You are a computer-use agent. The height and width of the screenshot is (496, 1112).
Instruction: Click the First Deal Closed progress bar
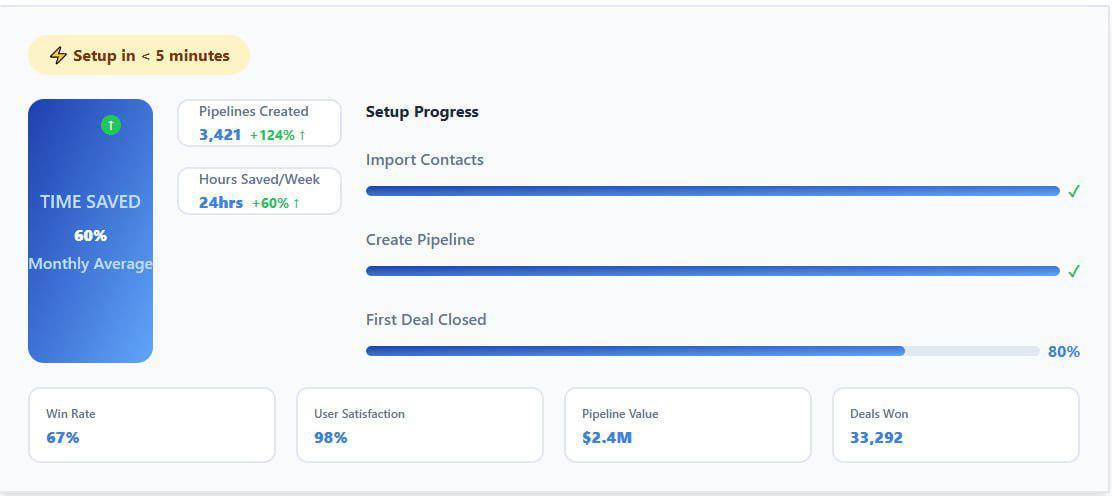pos(702,351)
